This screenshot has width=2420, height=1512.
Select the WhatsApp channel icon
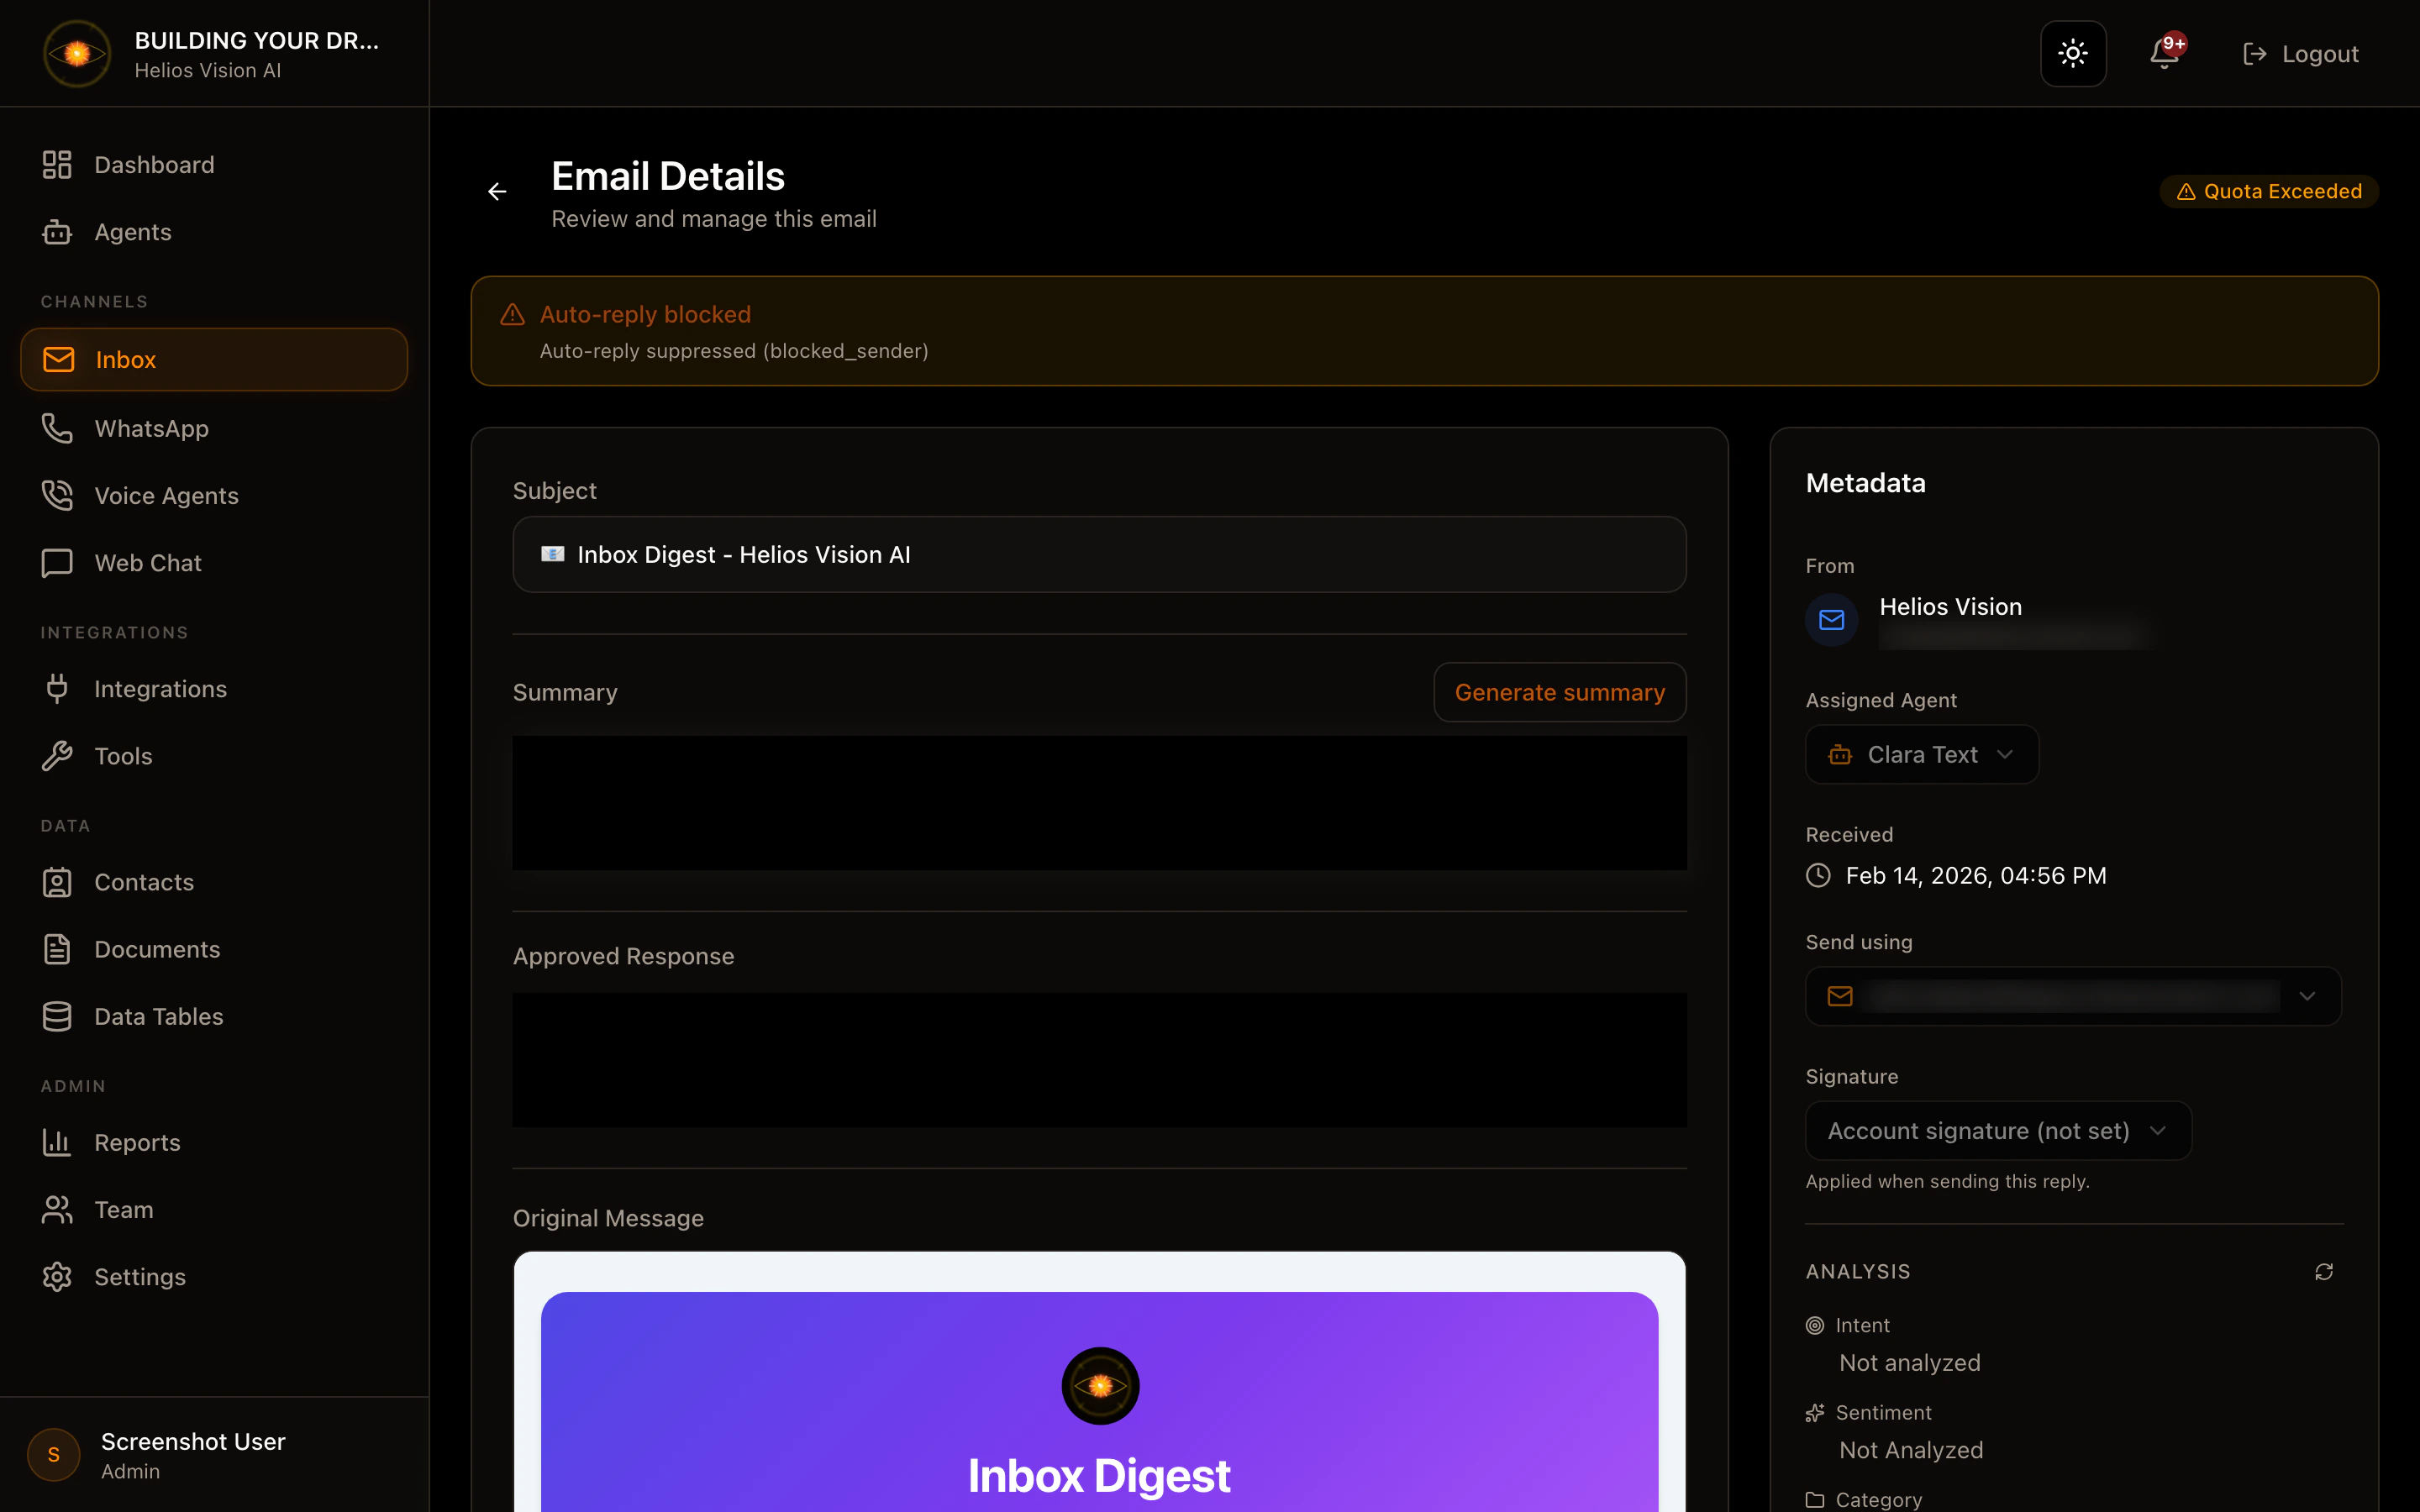pyautogui.click(x=152, y=428)
